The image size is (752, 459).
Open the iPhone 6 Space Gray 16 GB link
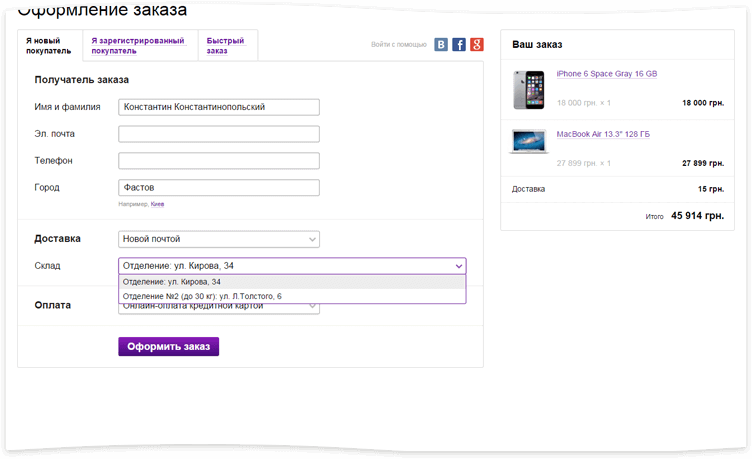(606, 74)
